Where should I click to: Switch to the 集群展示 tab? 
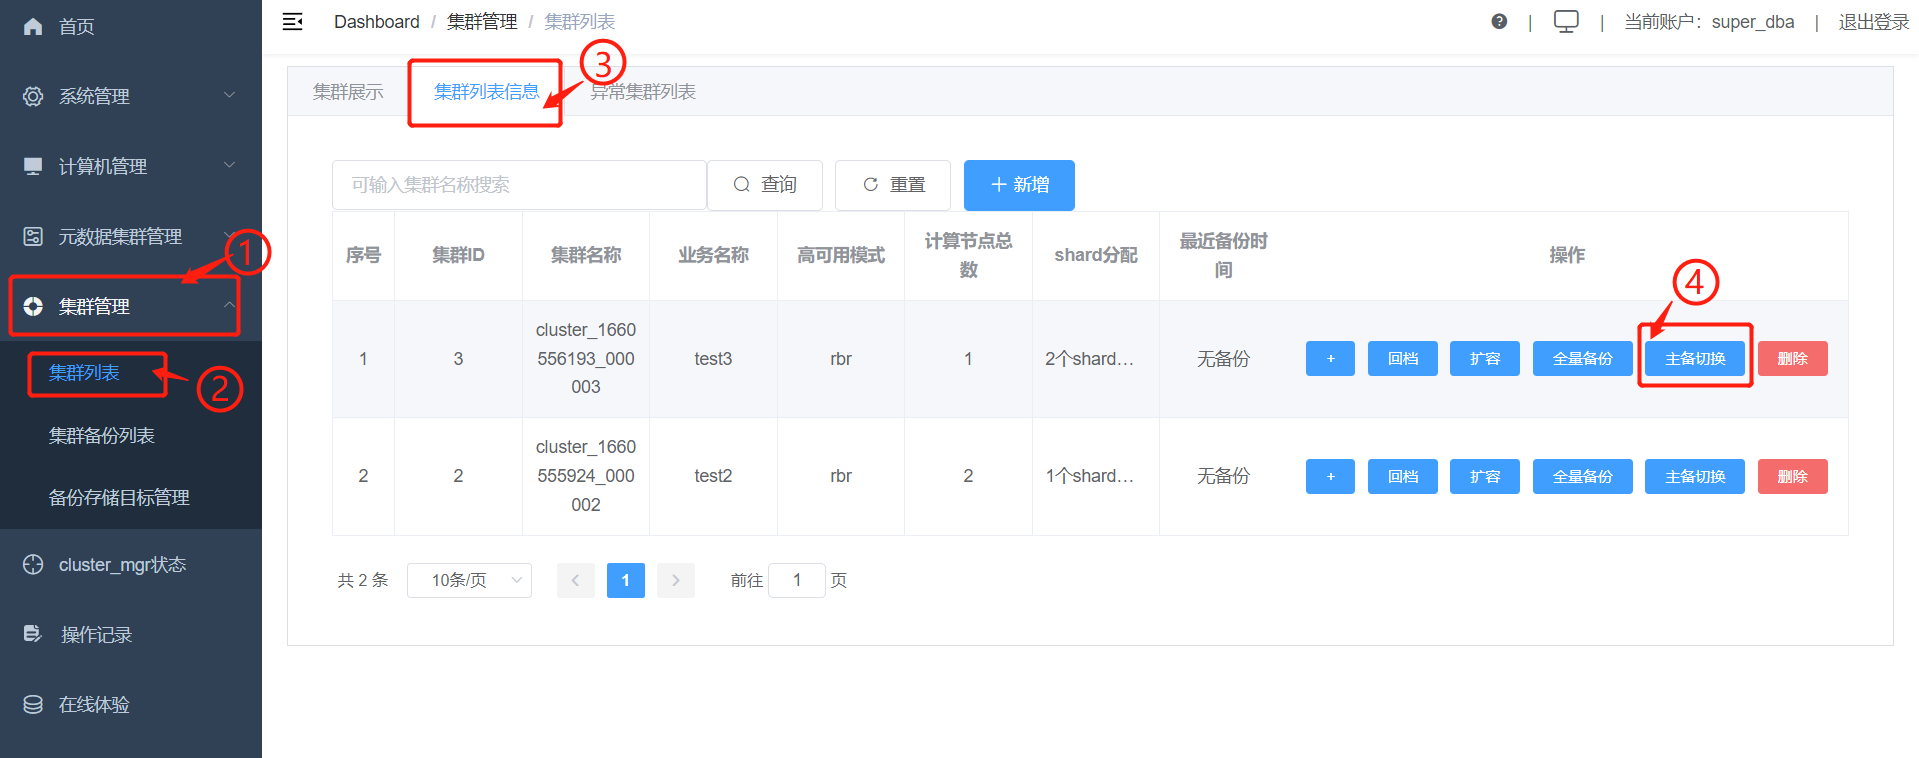click(348, 92)
